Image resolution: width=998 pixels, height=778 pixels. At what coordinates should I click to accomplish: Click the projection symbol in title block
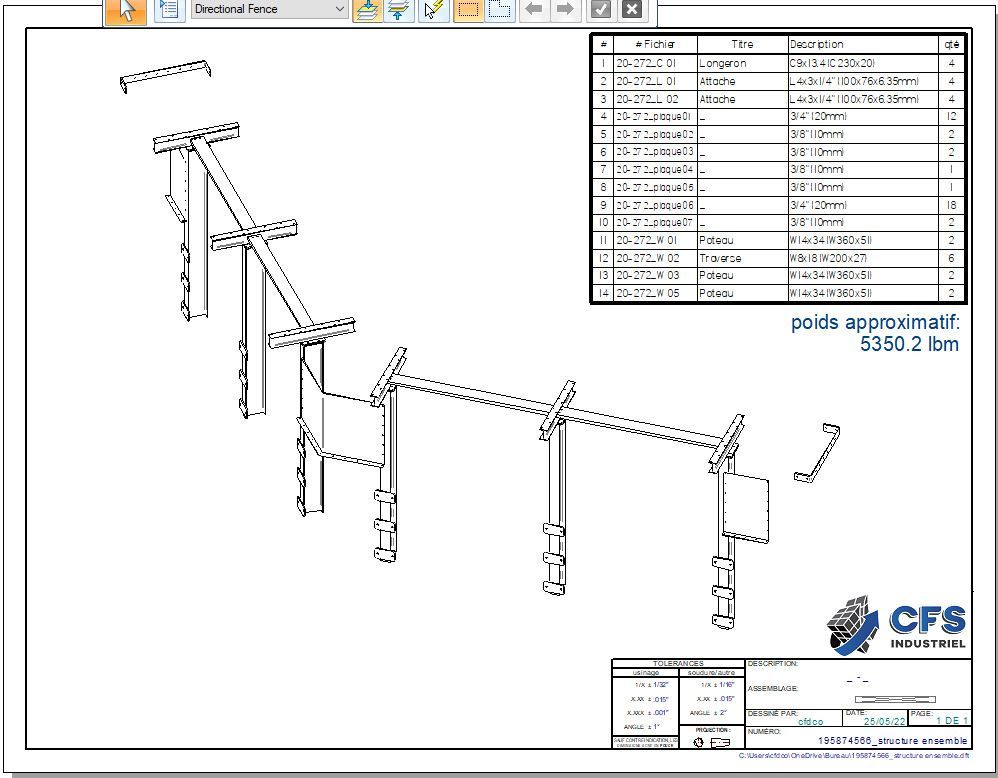(712, 742)
